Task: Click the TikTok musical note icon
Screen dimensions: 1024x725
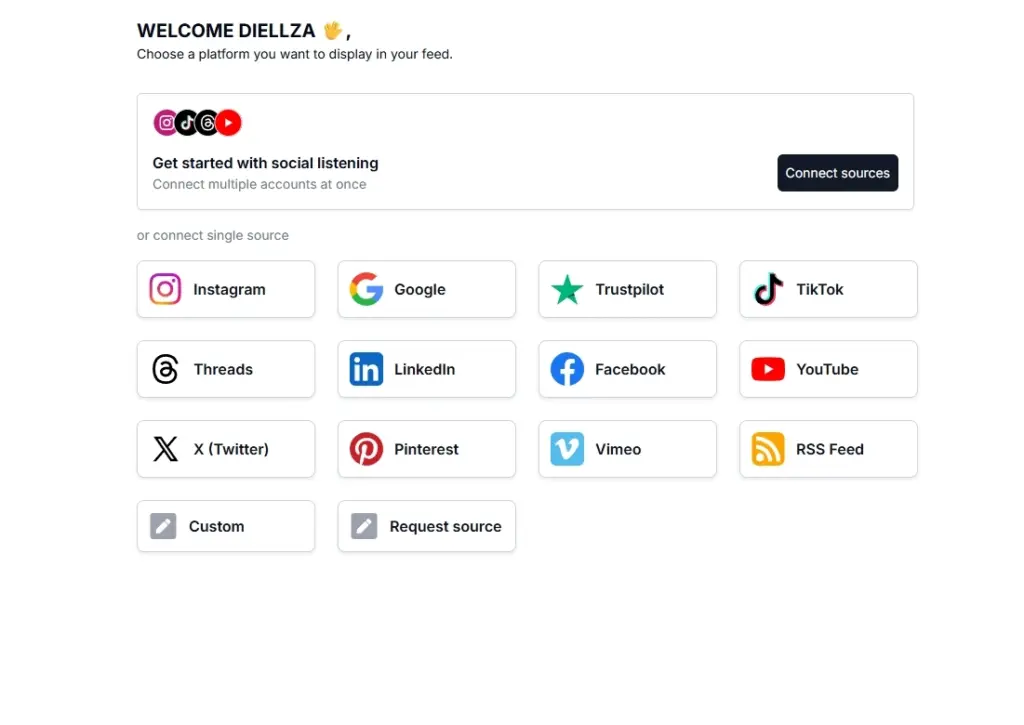Action: tap(767, 289)
